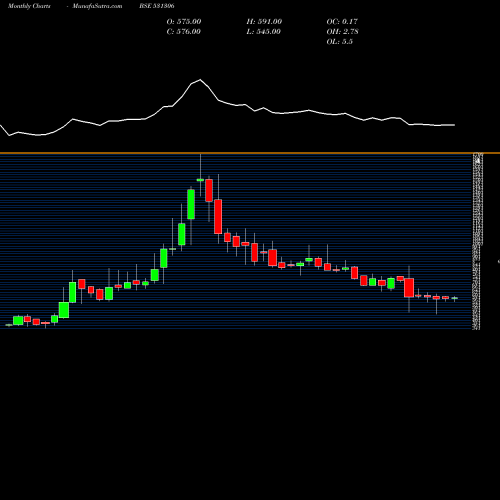
Task: Select the close value 'C: 576.00'
Action: [x=184, y=31]
